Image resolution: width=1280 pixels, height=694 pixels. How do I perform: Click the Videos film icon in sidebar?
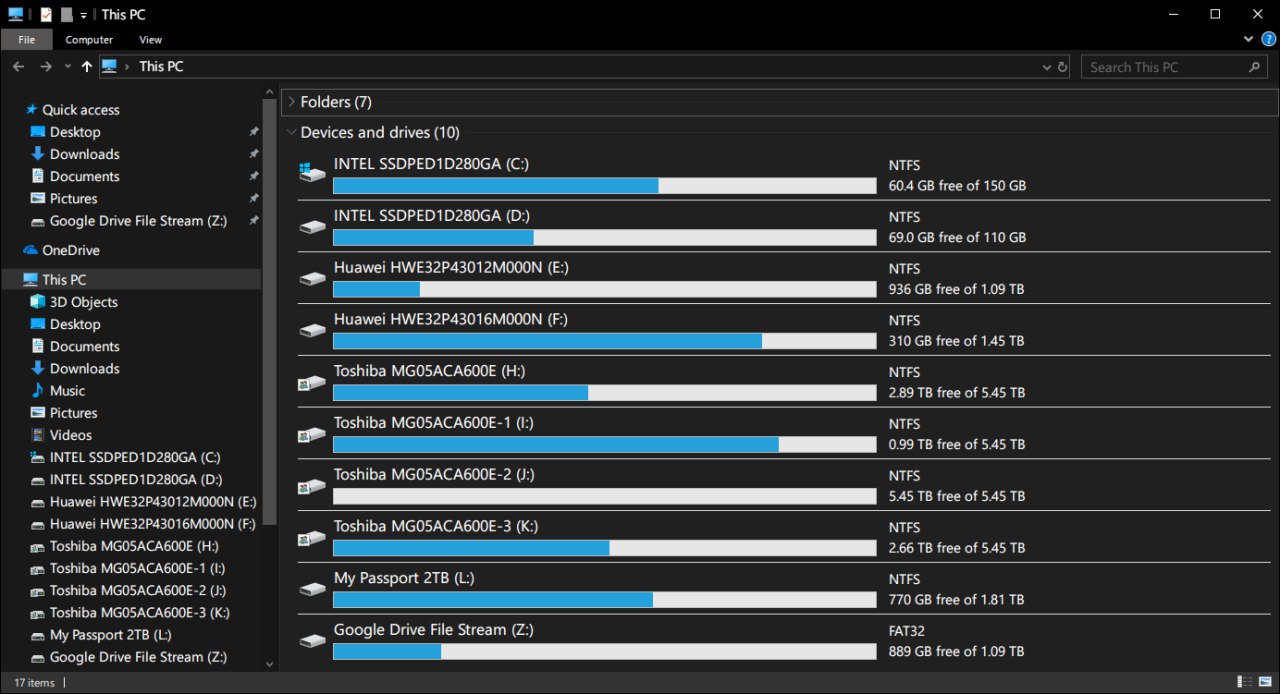click(x=38, y=435)
